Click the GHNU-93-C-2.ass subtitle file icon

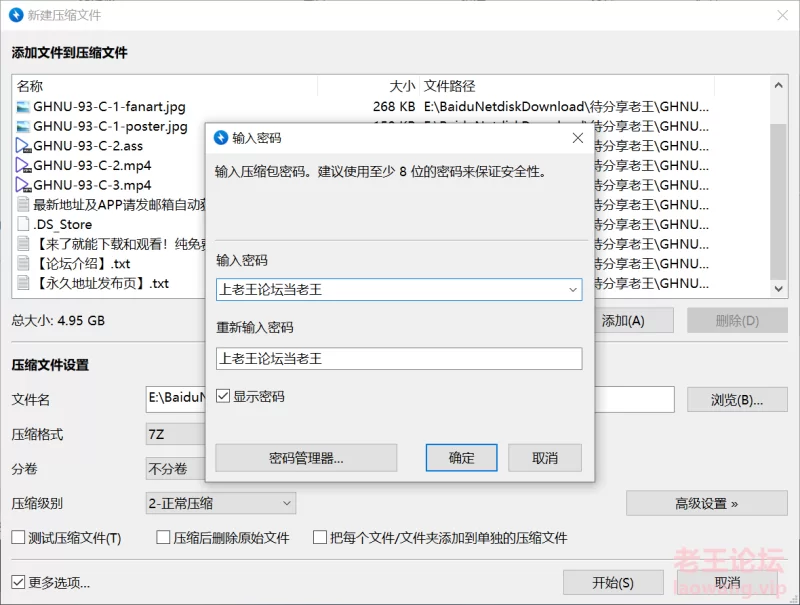[23, 146]
